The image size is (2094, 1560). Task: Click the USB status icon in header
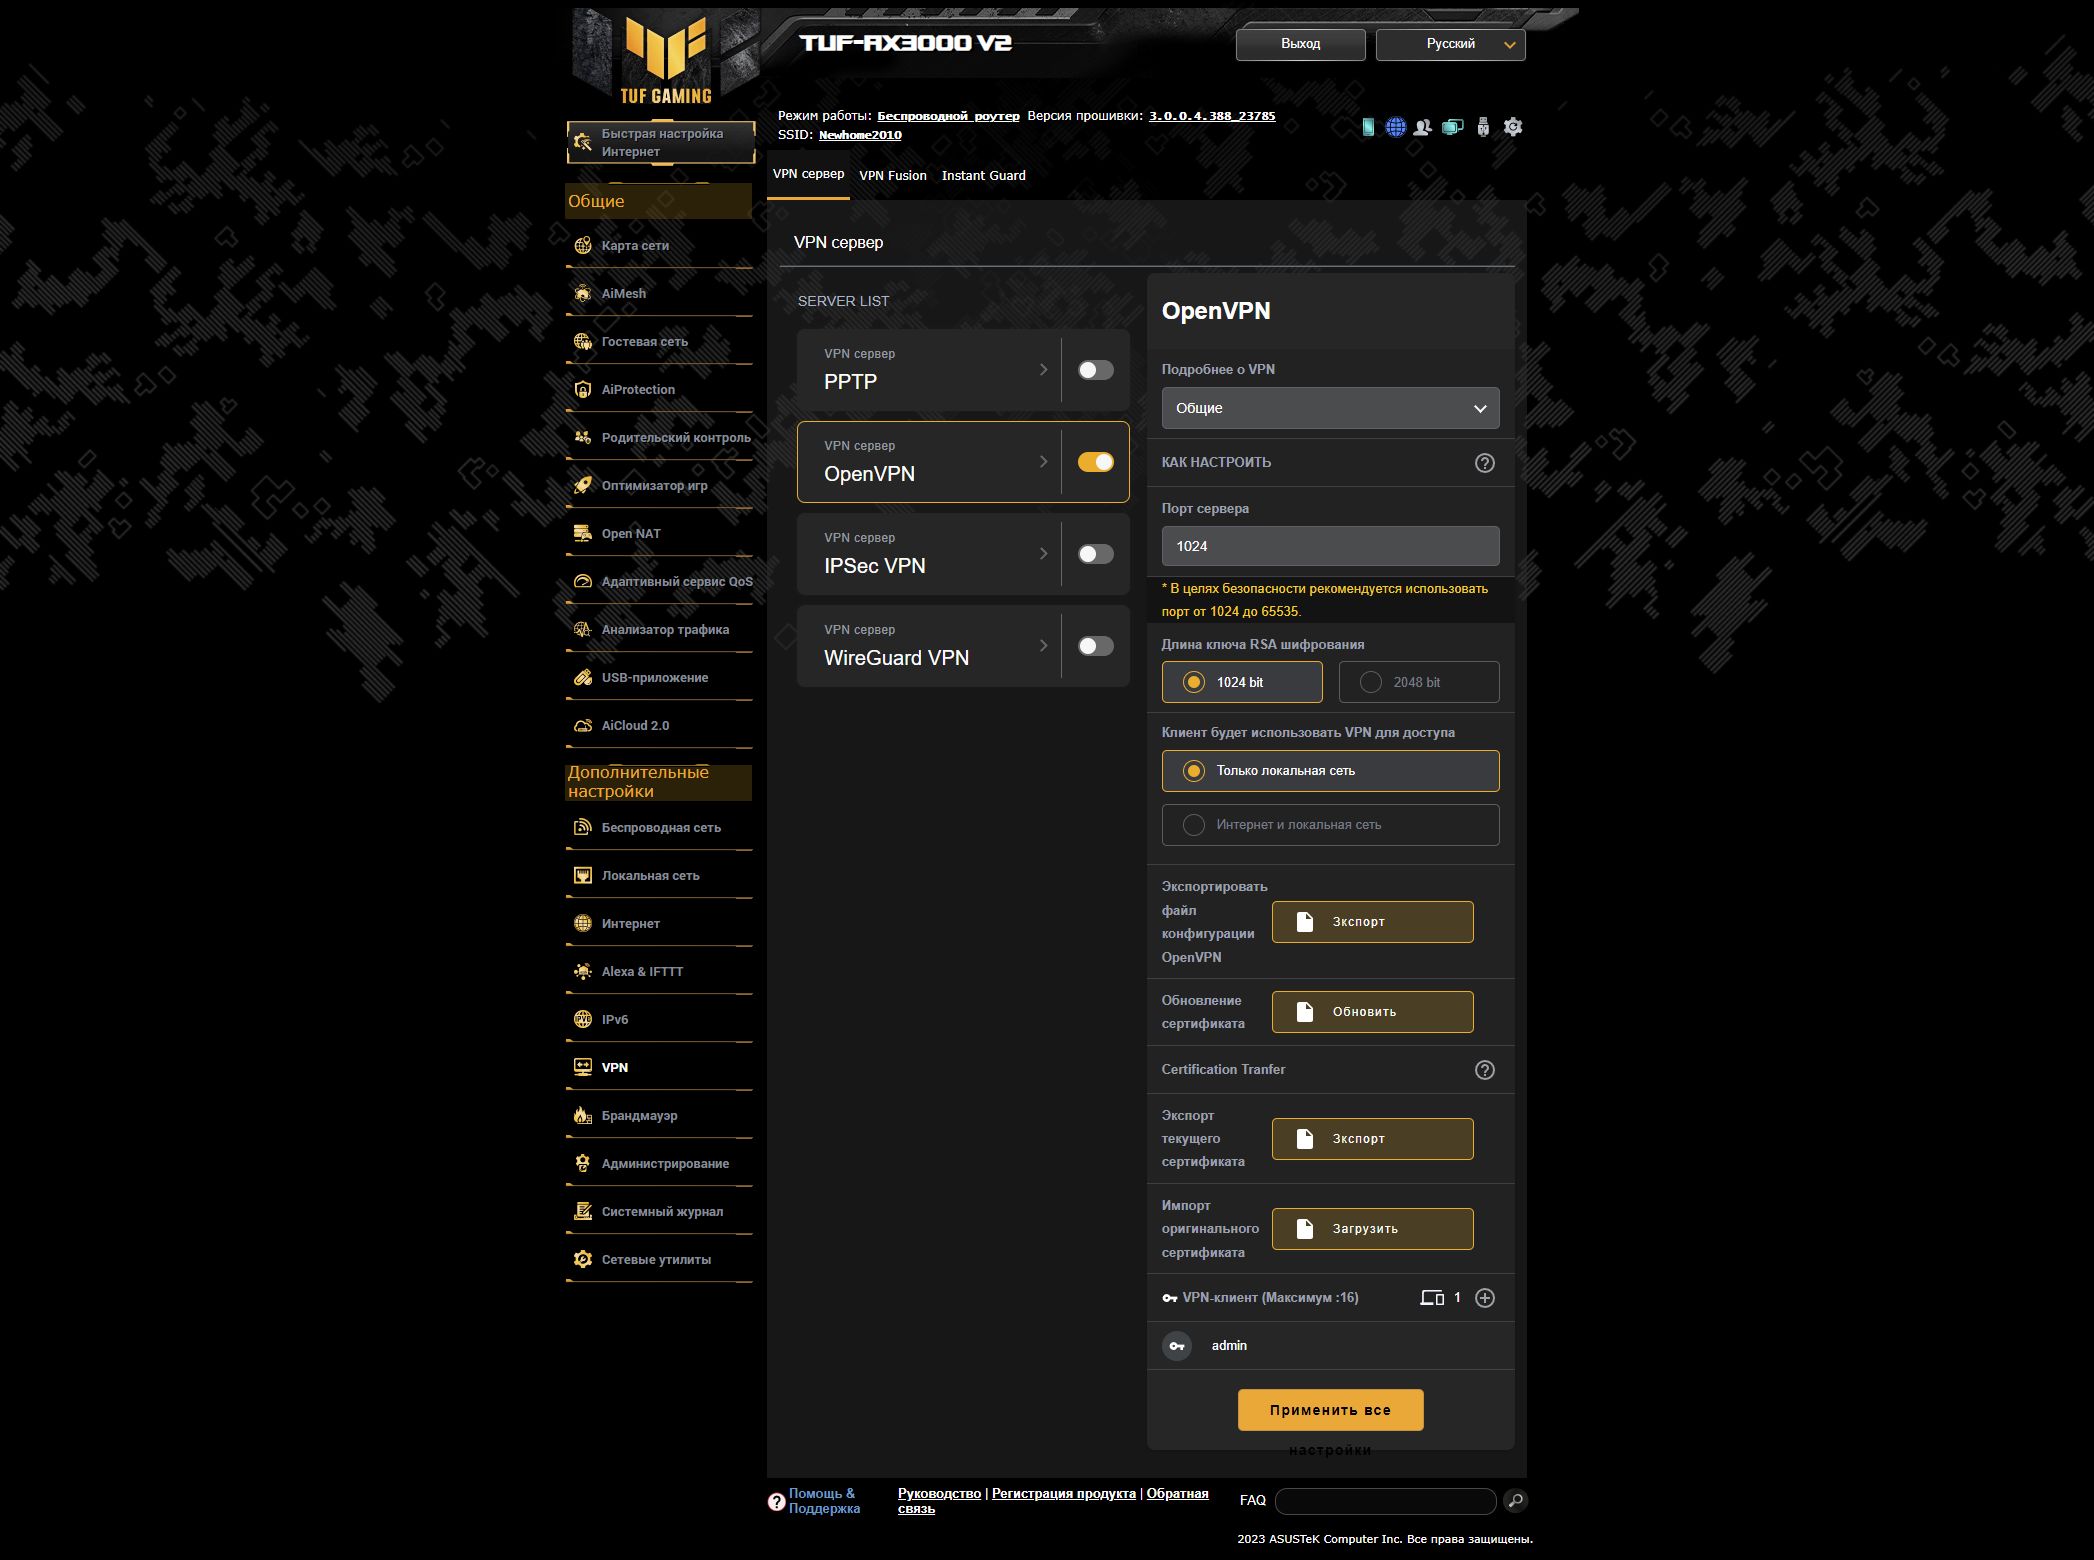tap(1483, 127)
